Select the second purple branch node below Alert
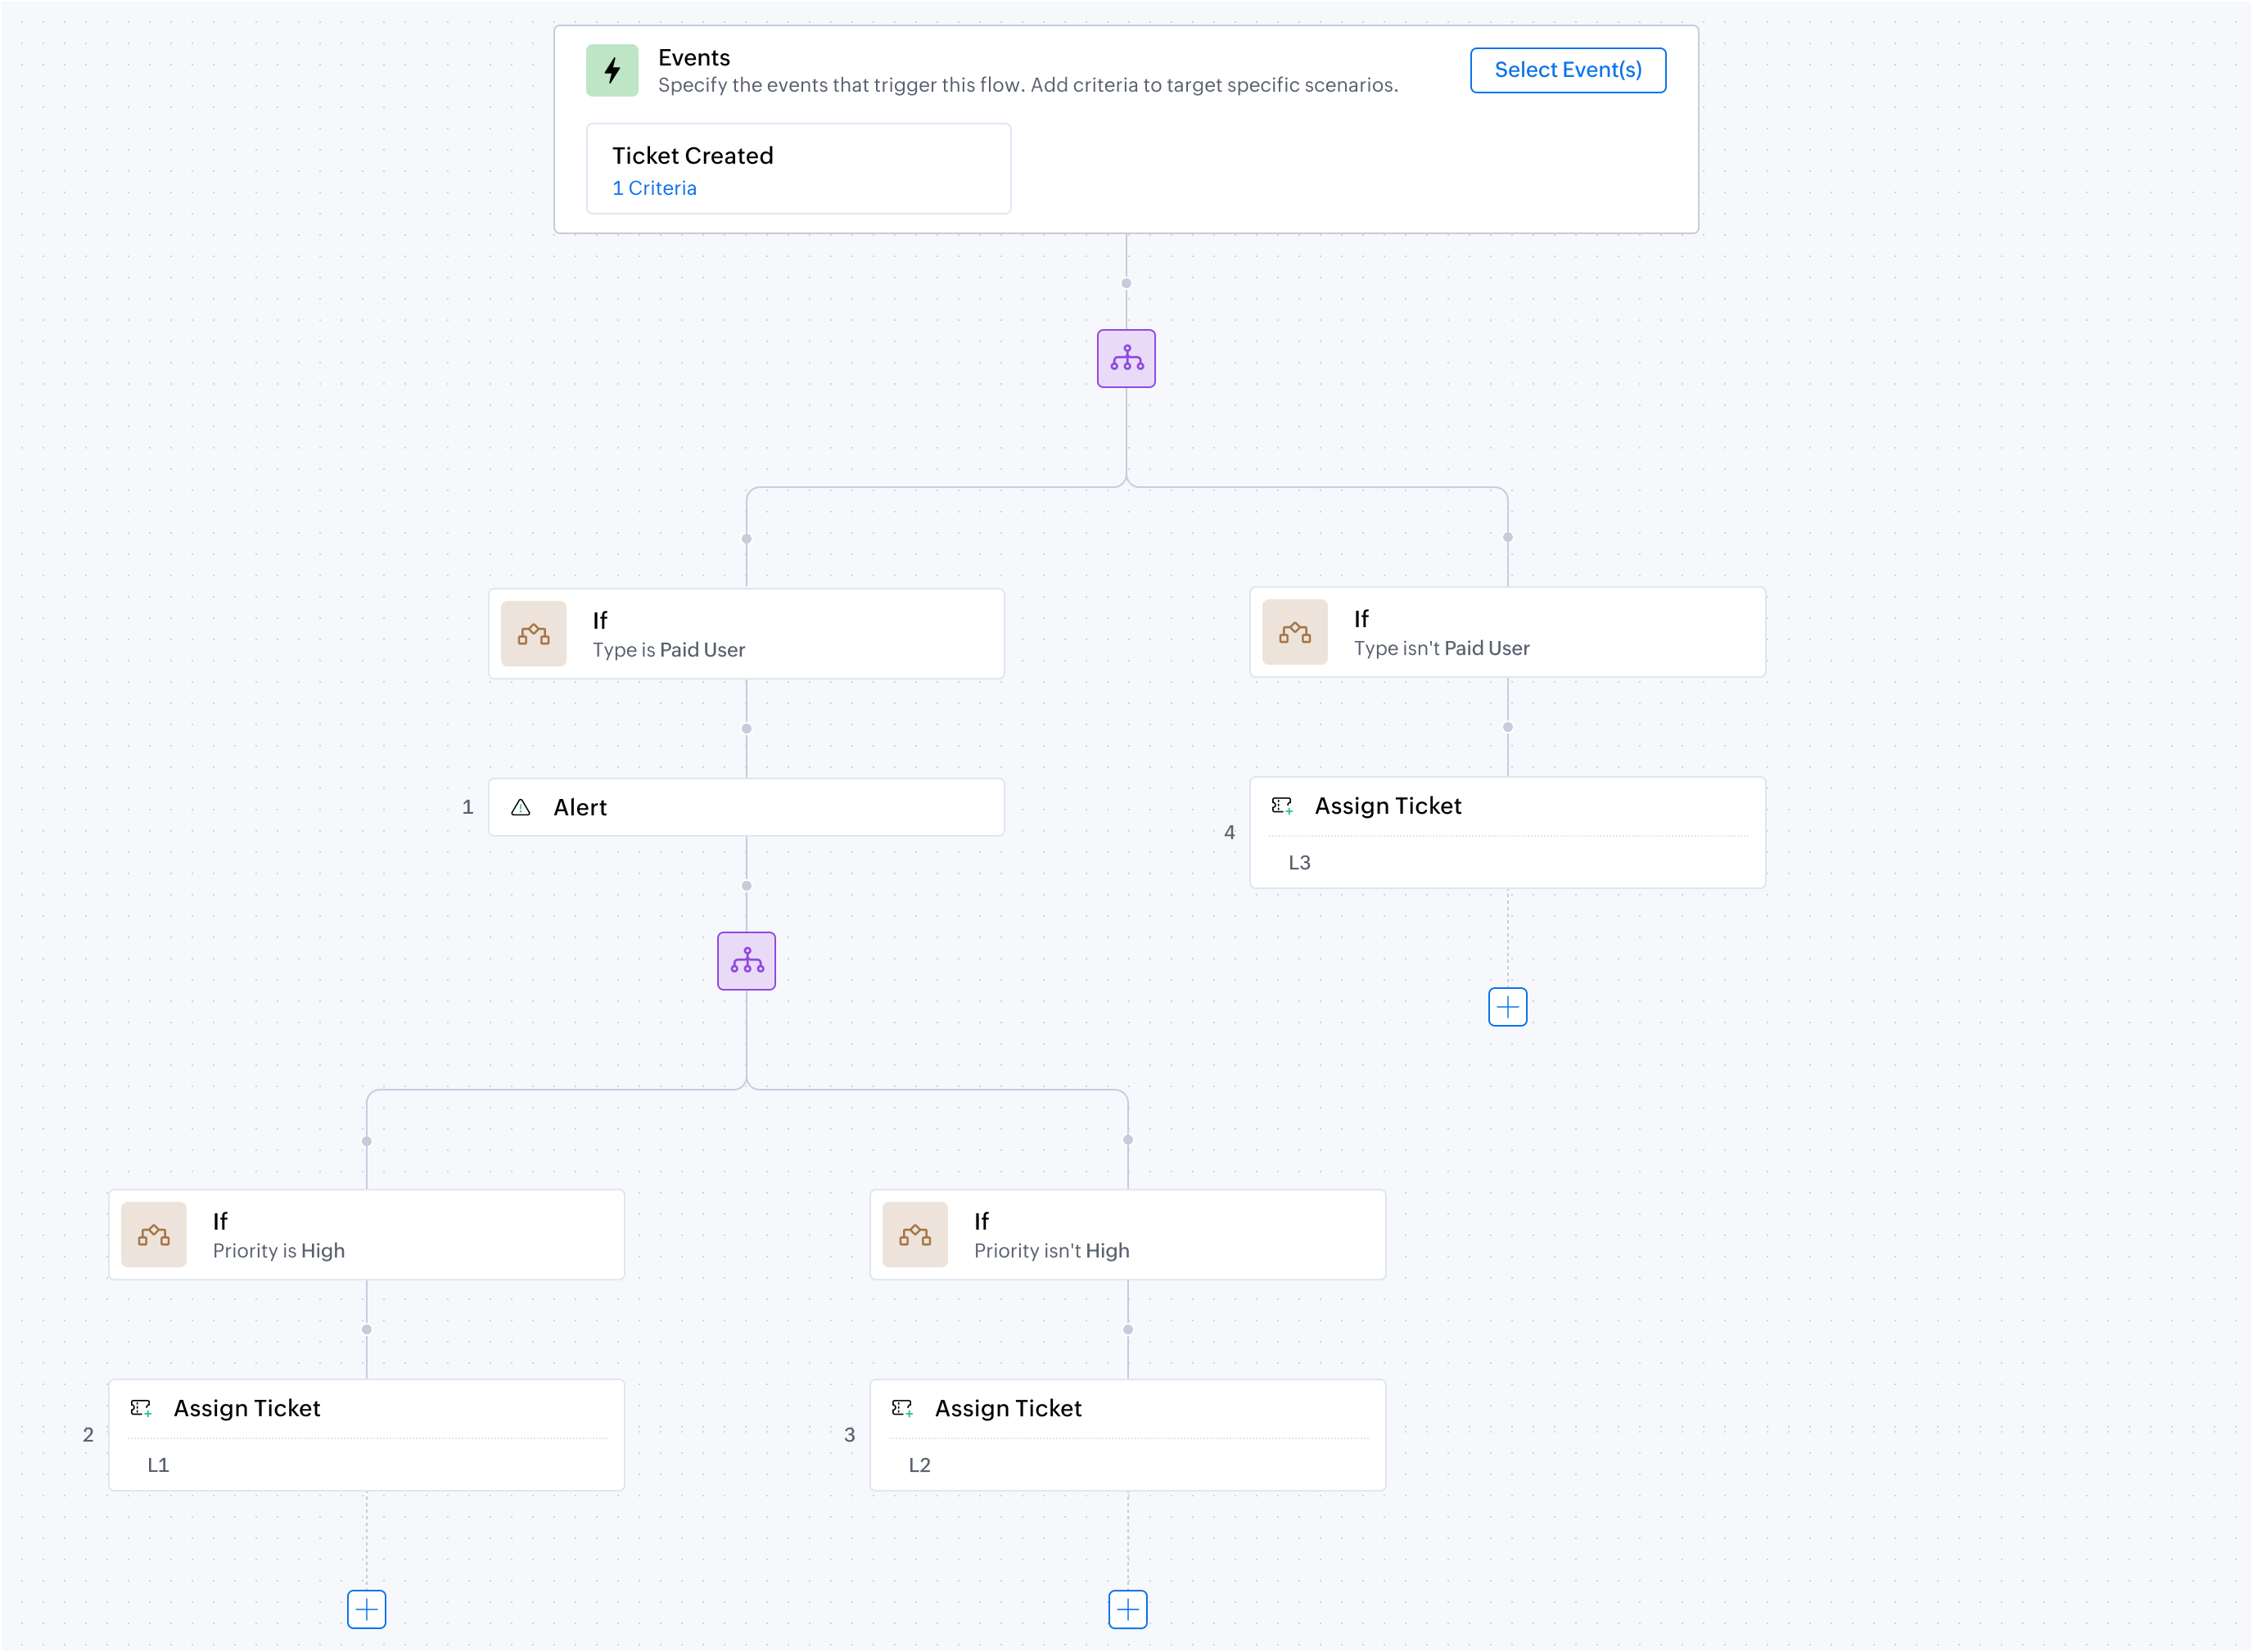 click(x=746, y=961)
